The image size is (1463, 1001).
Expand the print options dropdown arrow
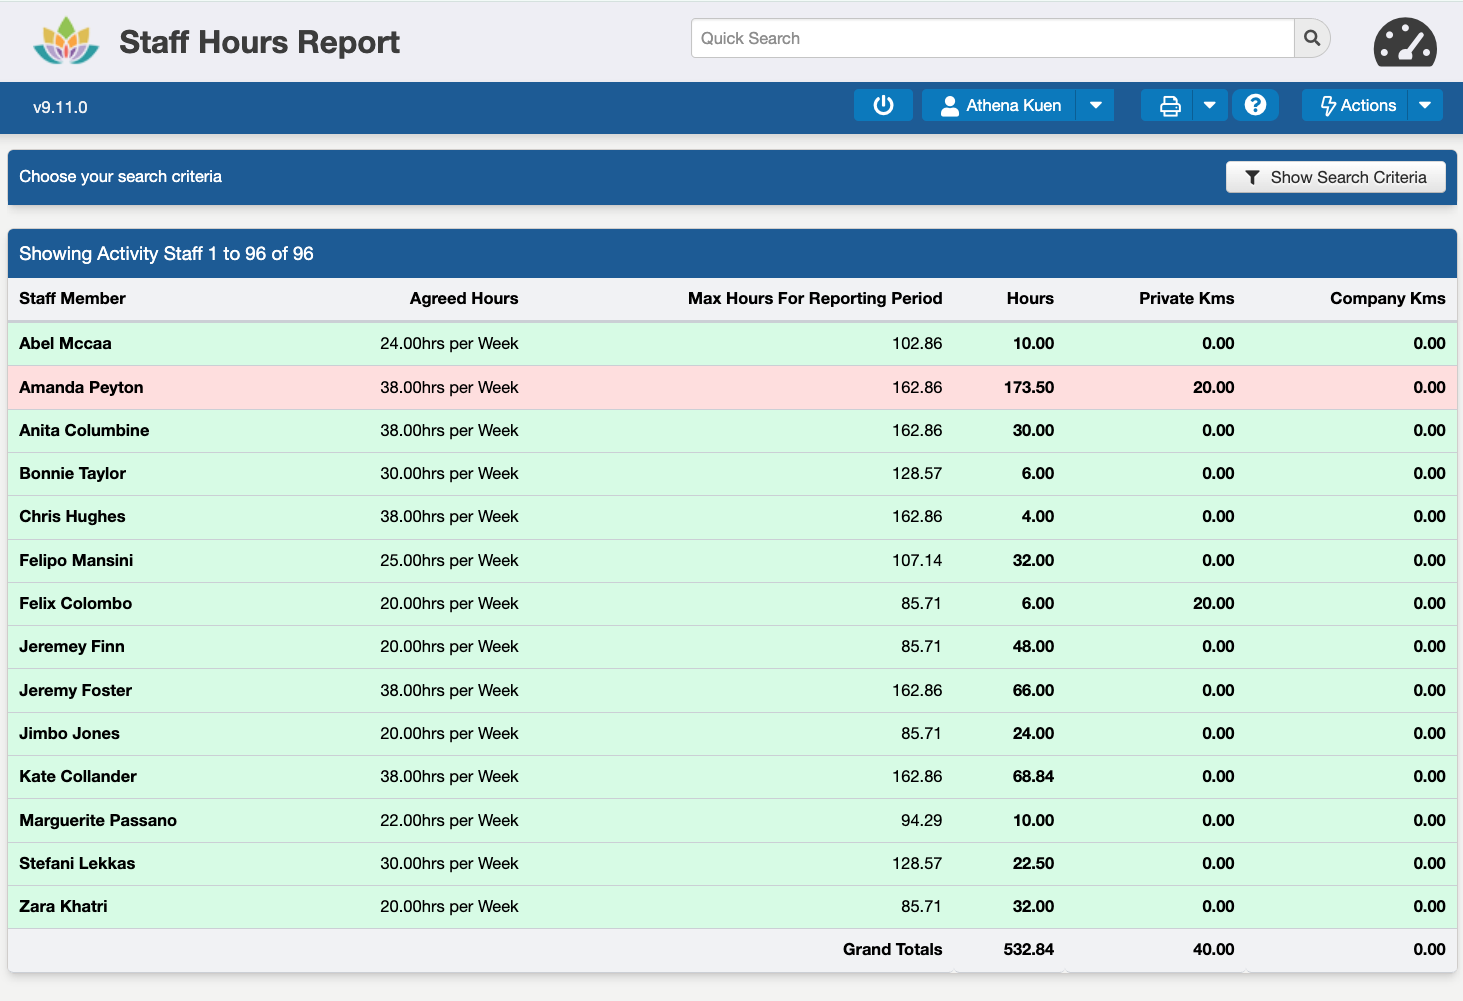point(1209,105)
